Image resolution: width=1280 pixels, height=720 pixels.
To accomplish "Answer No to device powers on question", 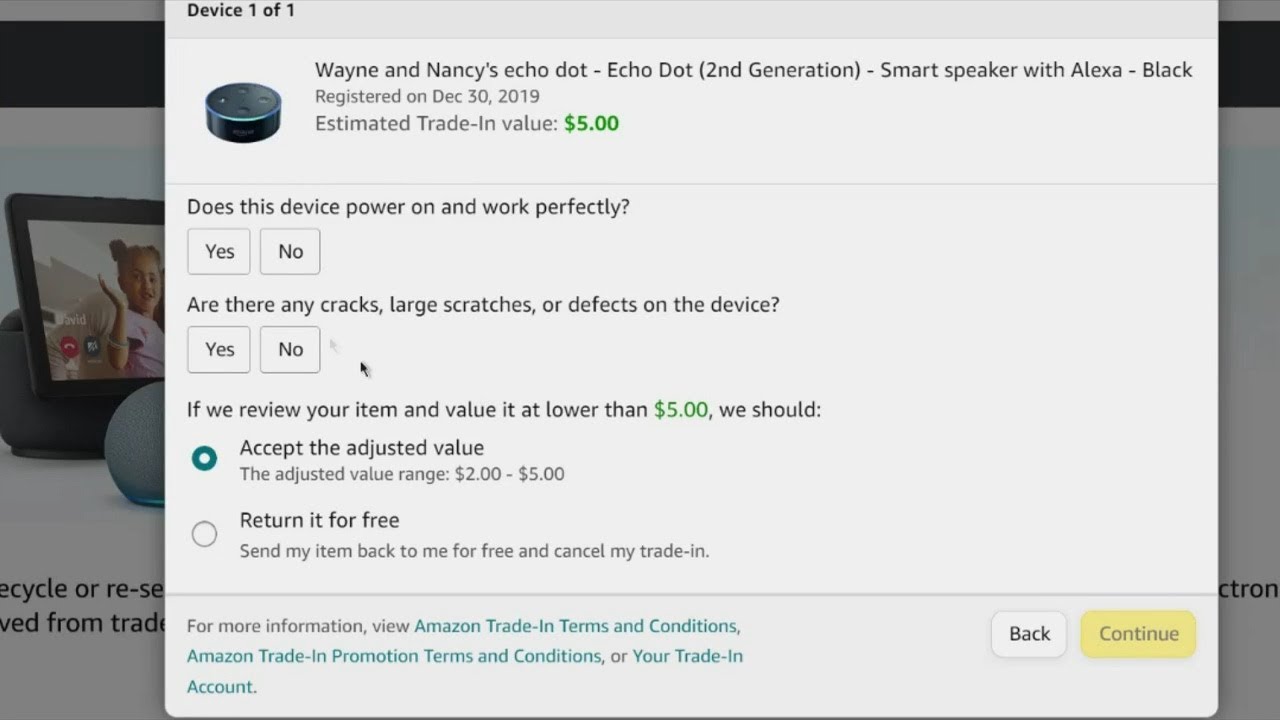I will [290, 251].
